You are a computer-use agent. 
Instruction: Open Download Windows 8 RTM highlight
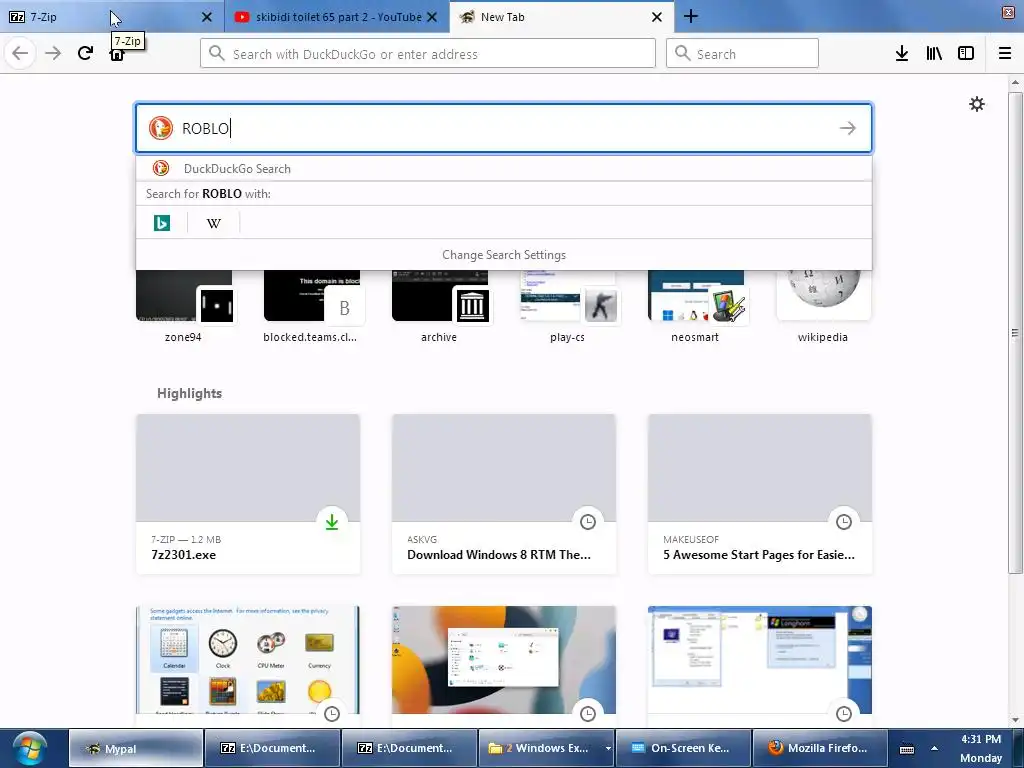point(504,494)
